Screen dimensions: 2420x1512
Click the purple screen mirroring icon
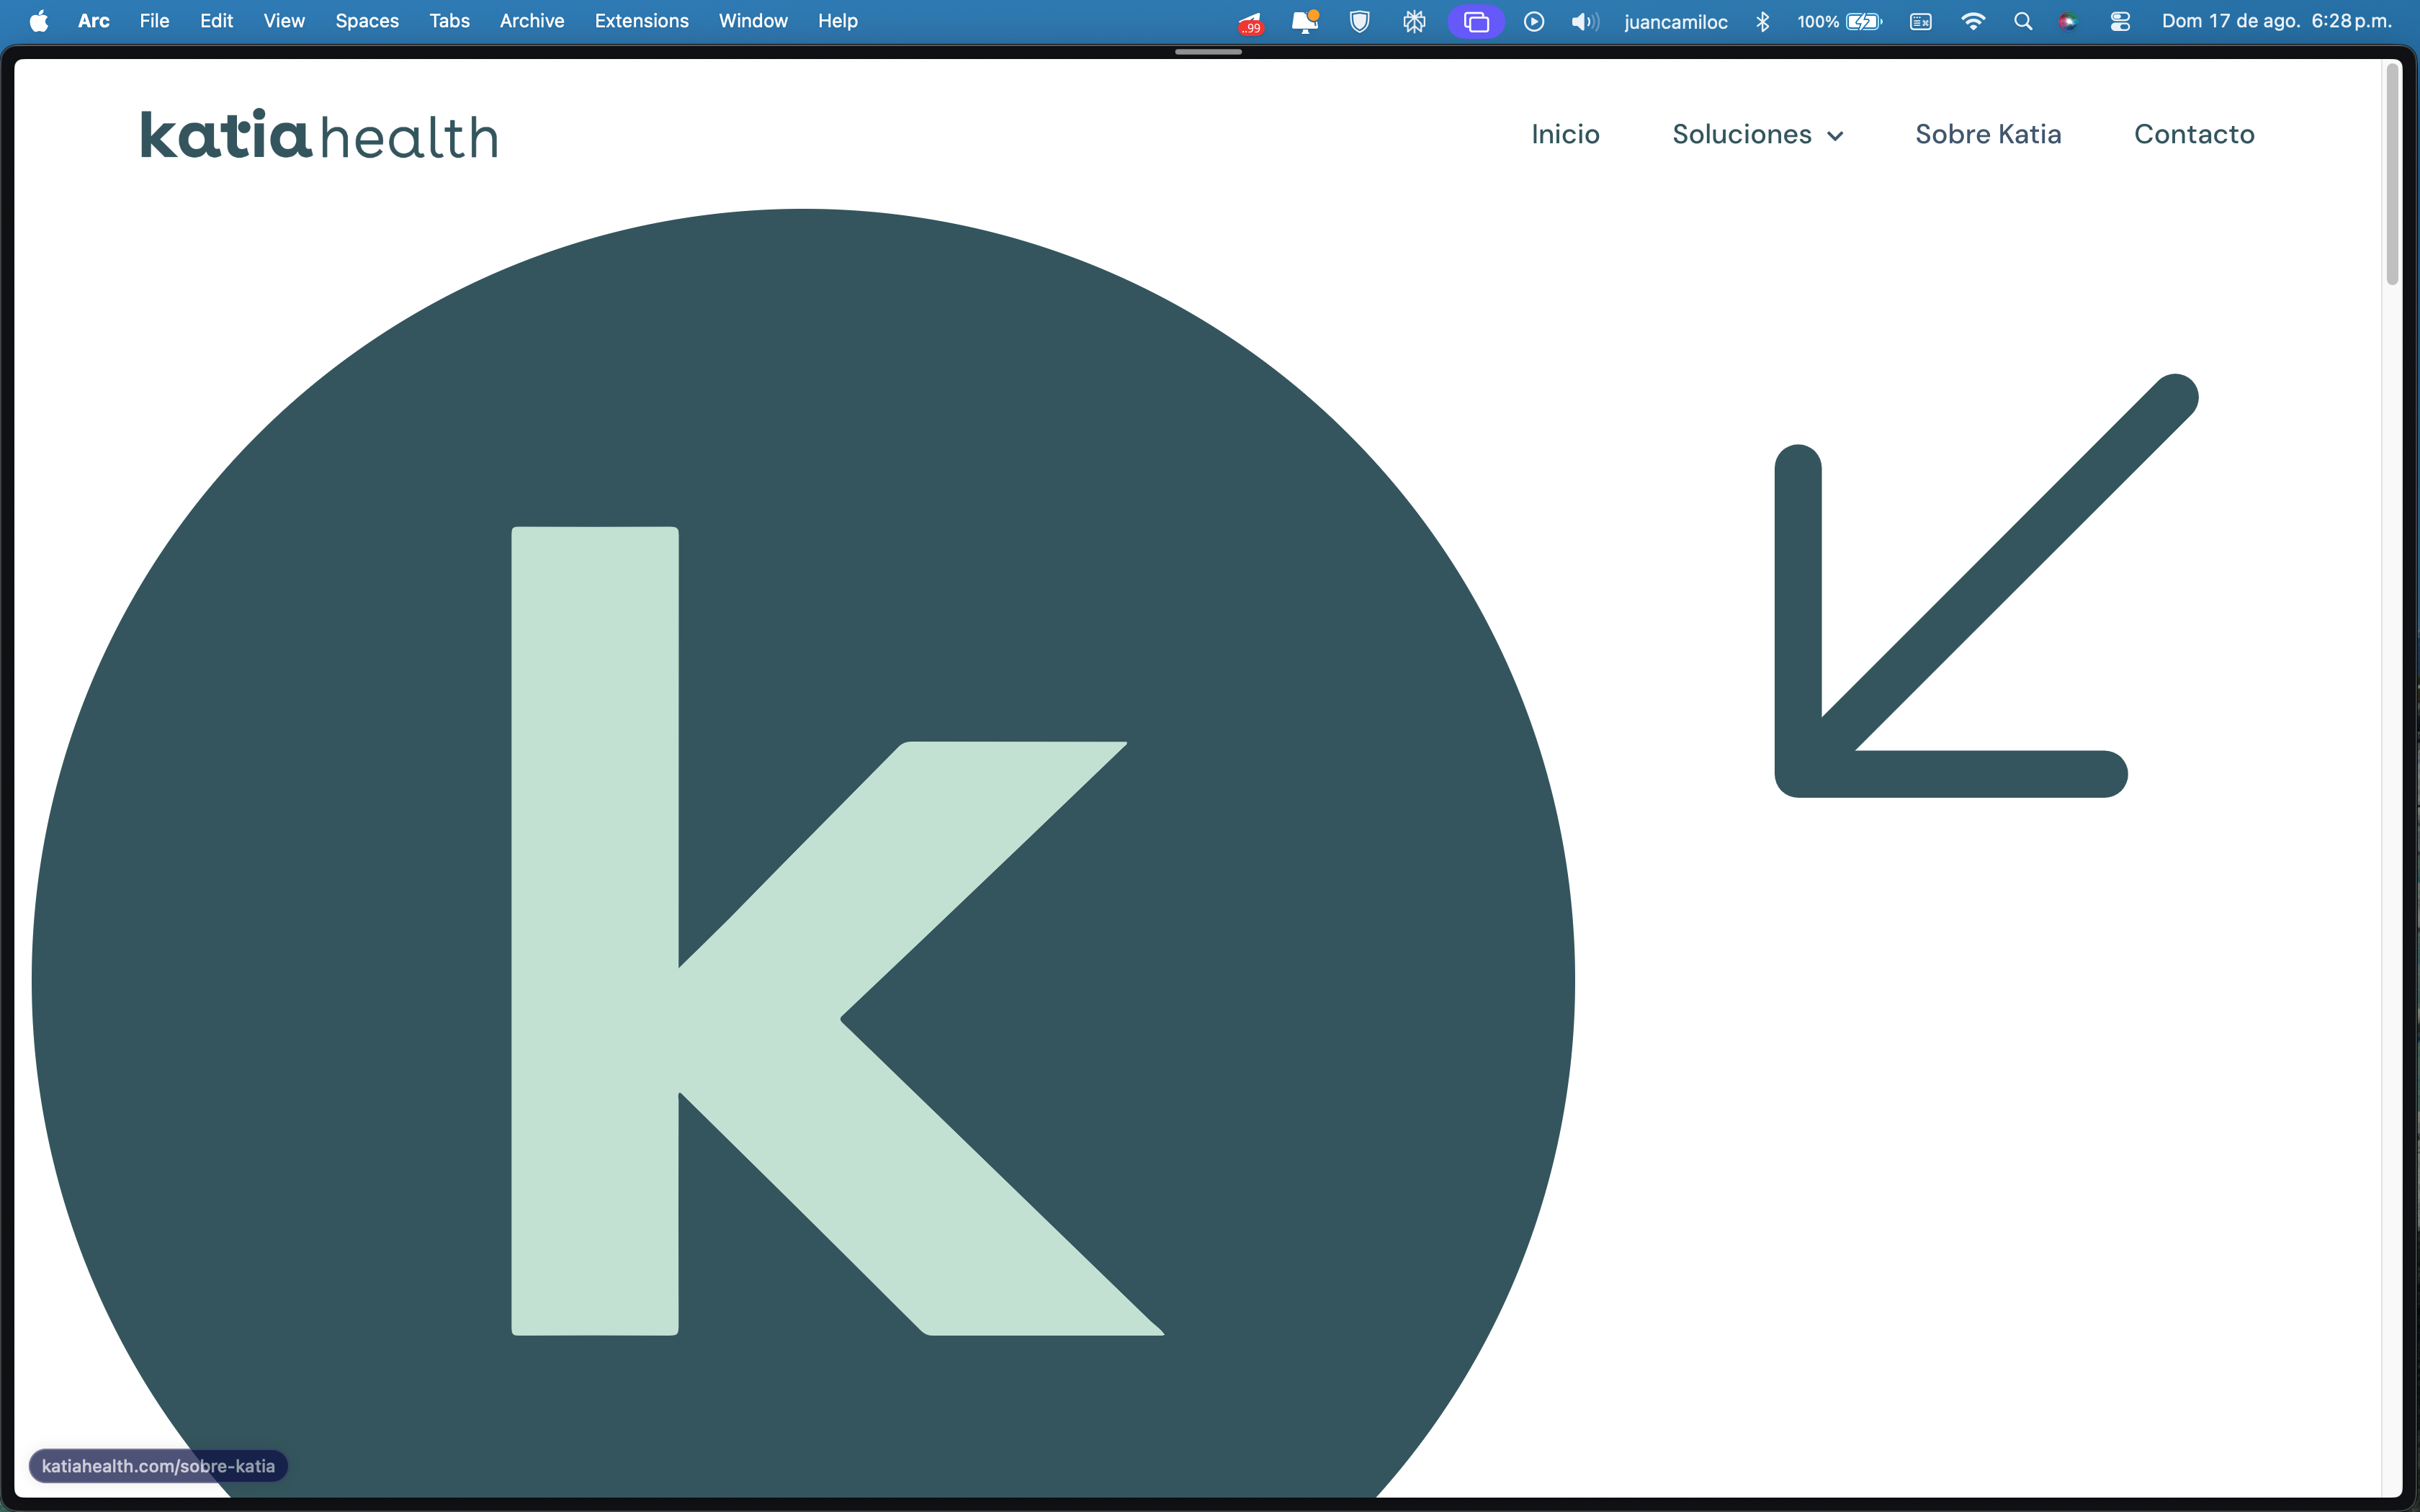point(1476,21)
